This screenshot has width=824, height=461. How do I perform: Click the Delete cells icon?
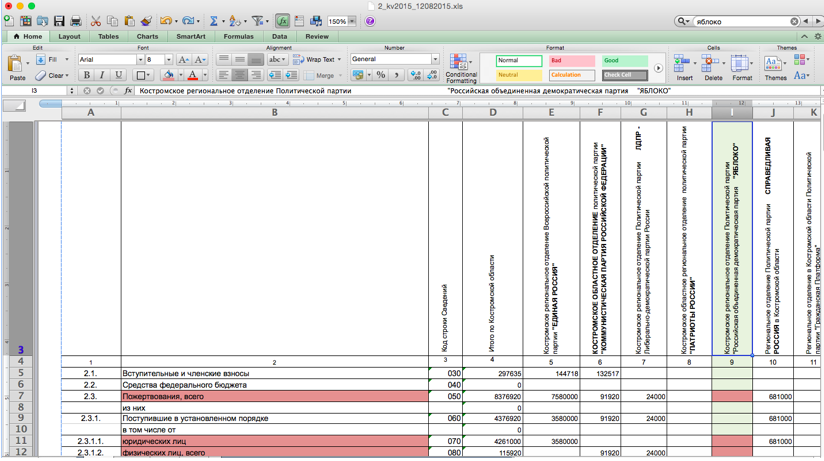tap(713, 68)
